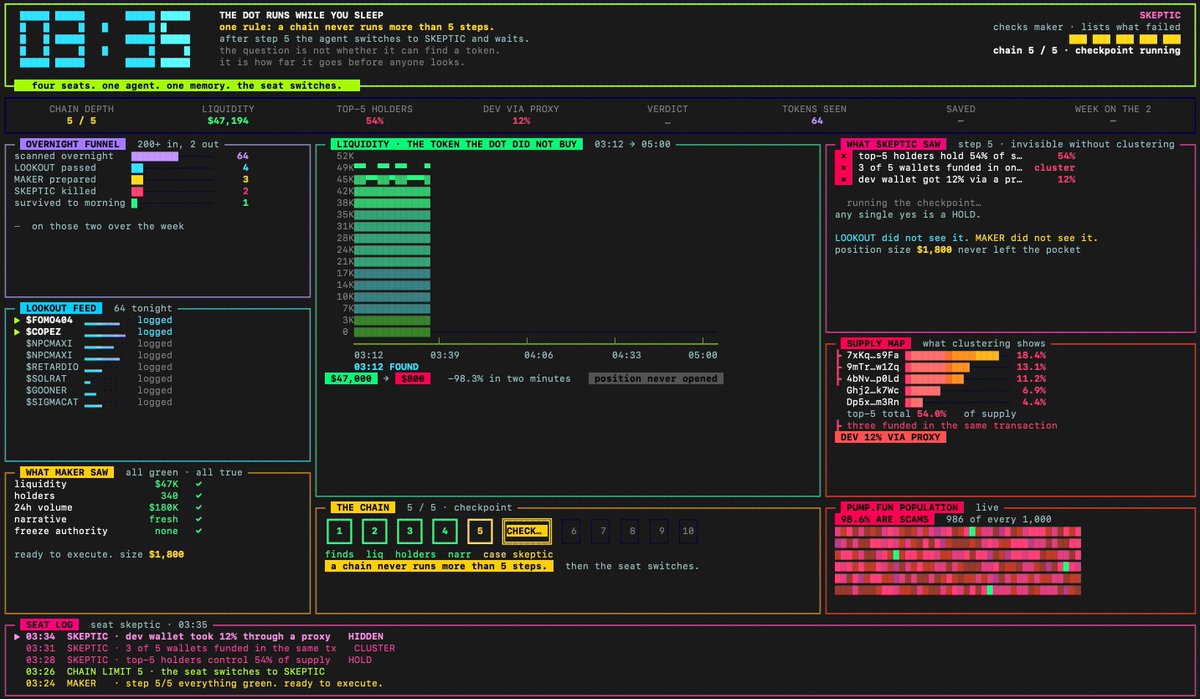This screenshot has width=1200, height=699.
Task: Click the checkmark in the freeze authority row
Action: 199,532
